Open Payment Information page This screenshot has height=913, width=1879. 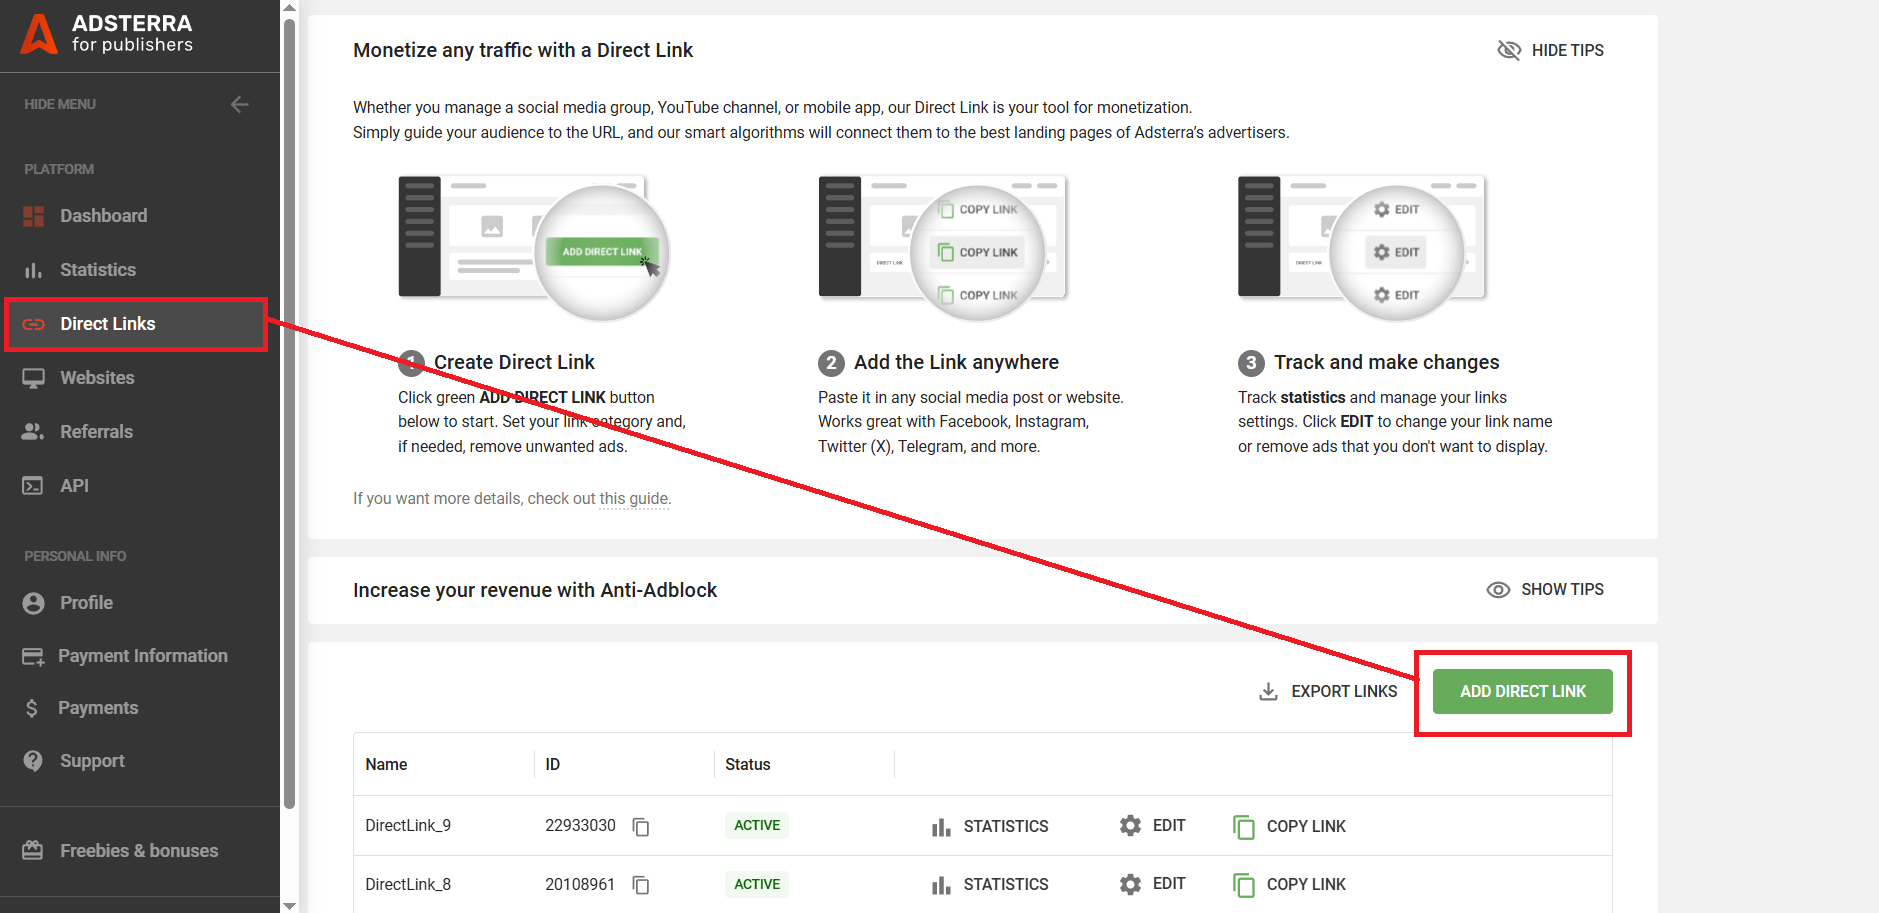[x=143, y=656]
